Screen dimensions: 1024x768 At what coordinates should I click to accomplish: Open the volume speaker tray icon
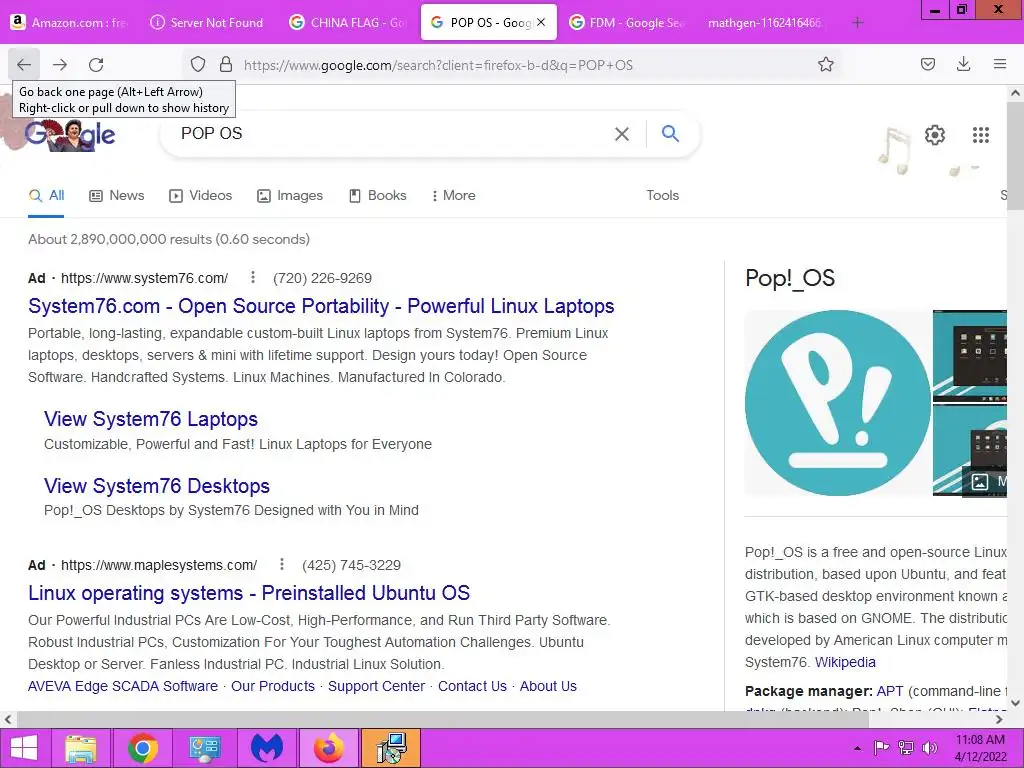coord(929,748)
